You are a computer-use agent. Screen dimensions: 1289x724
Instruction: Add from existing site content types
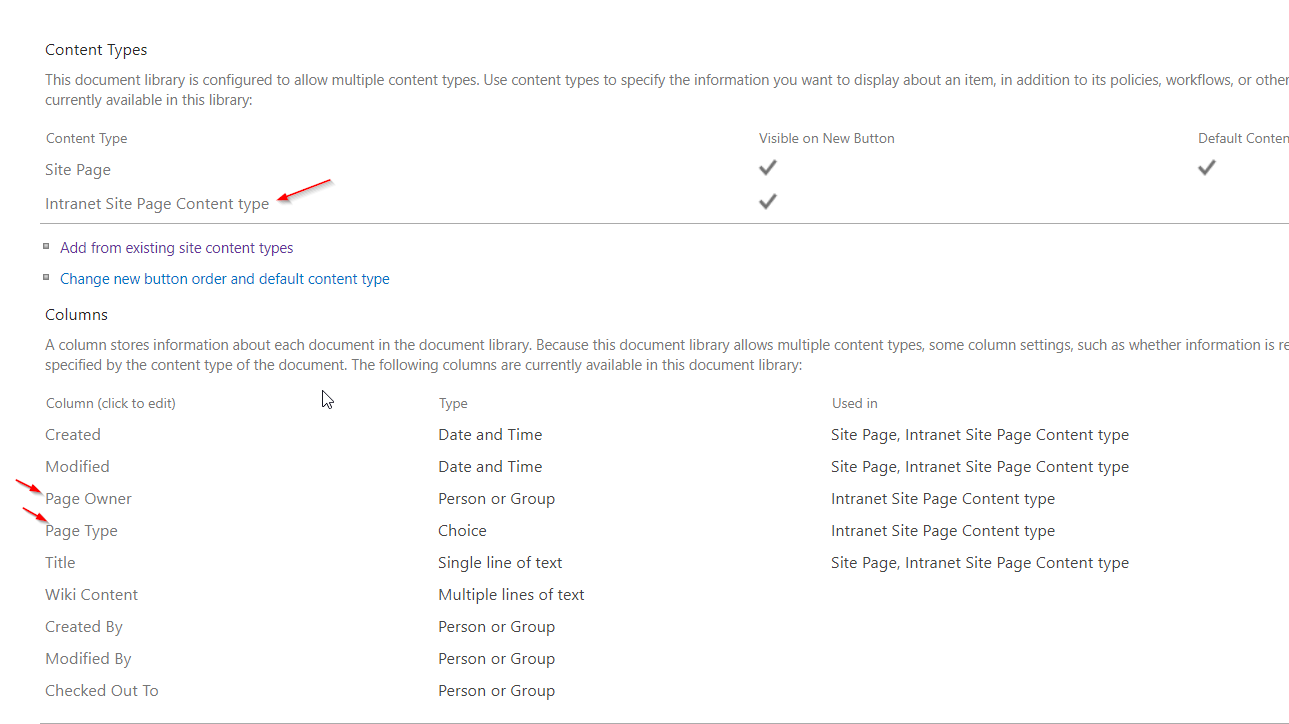tap(176, 248)
